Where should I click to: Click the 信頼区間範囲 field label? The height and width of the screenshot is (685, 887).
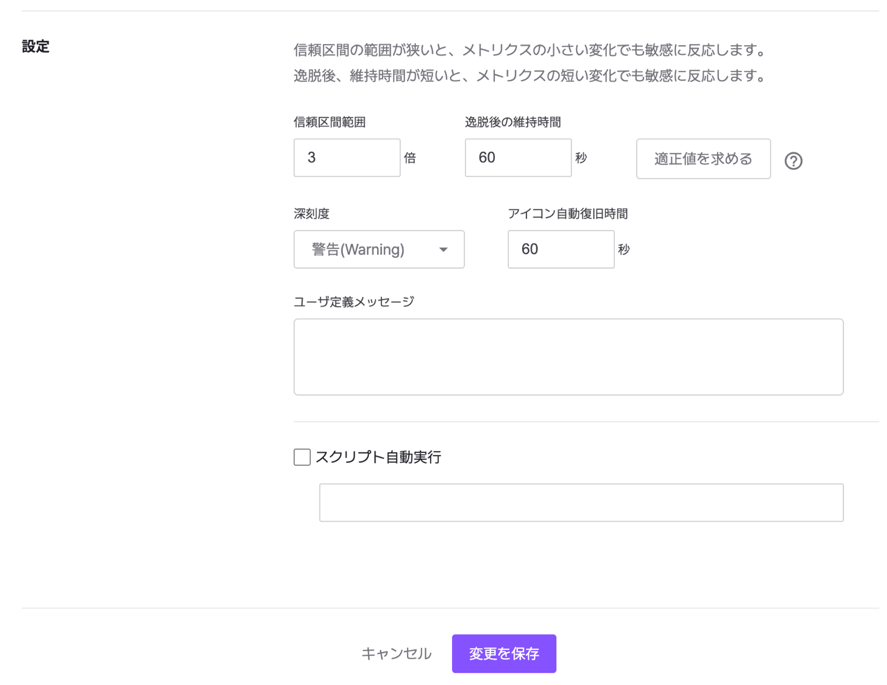pyautogui.click(x=329, y=122)
